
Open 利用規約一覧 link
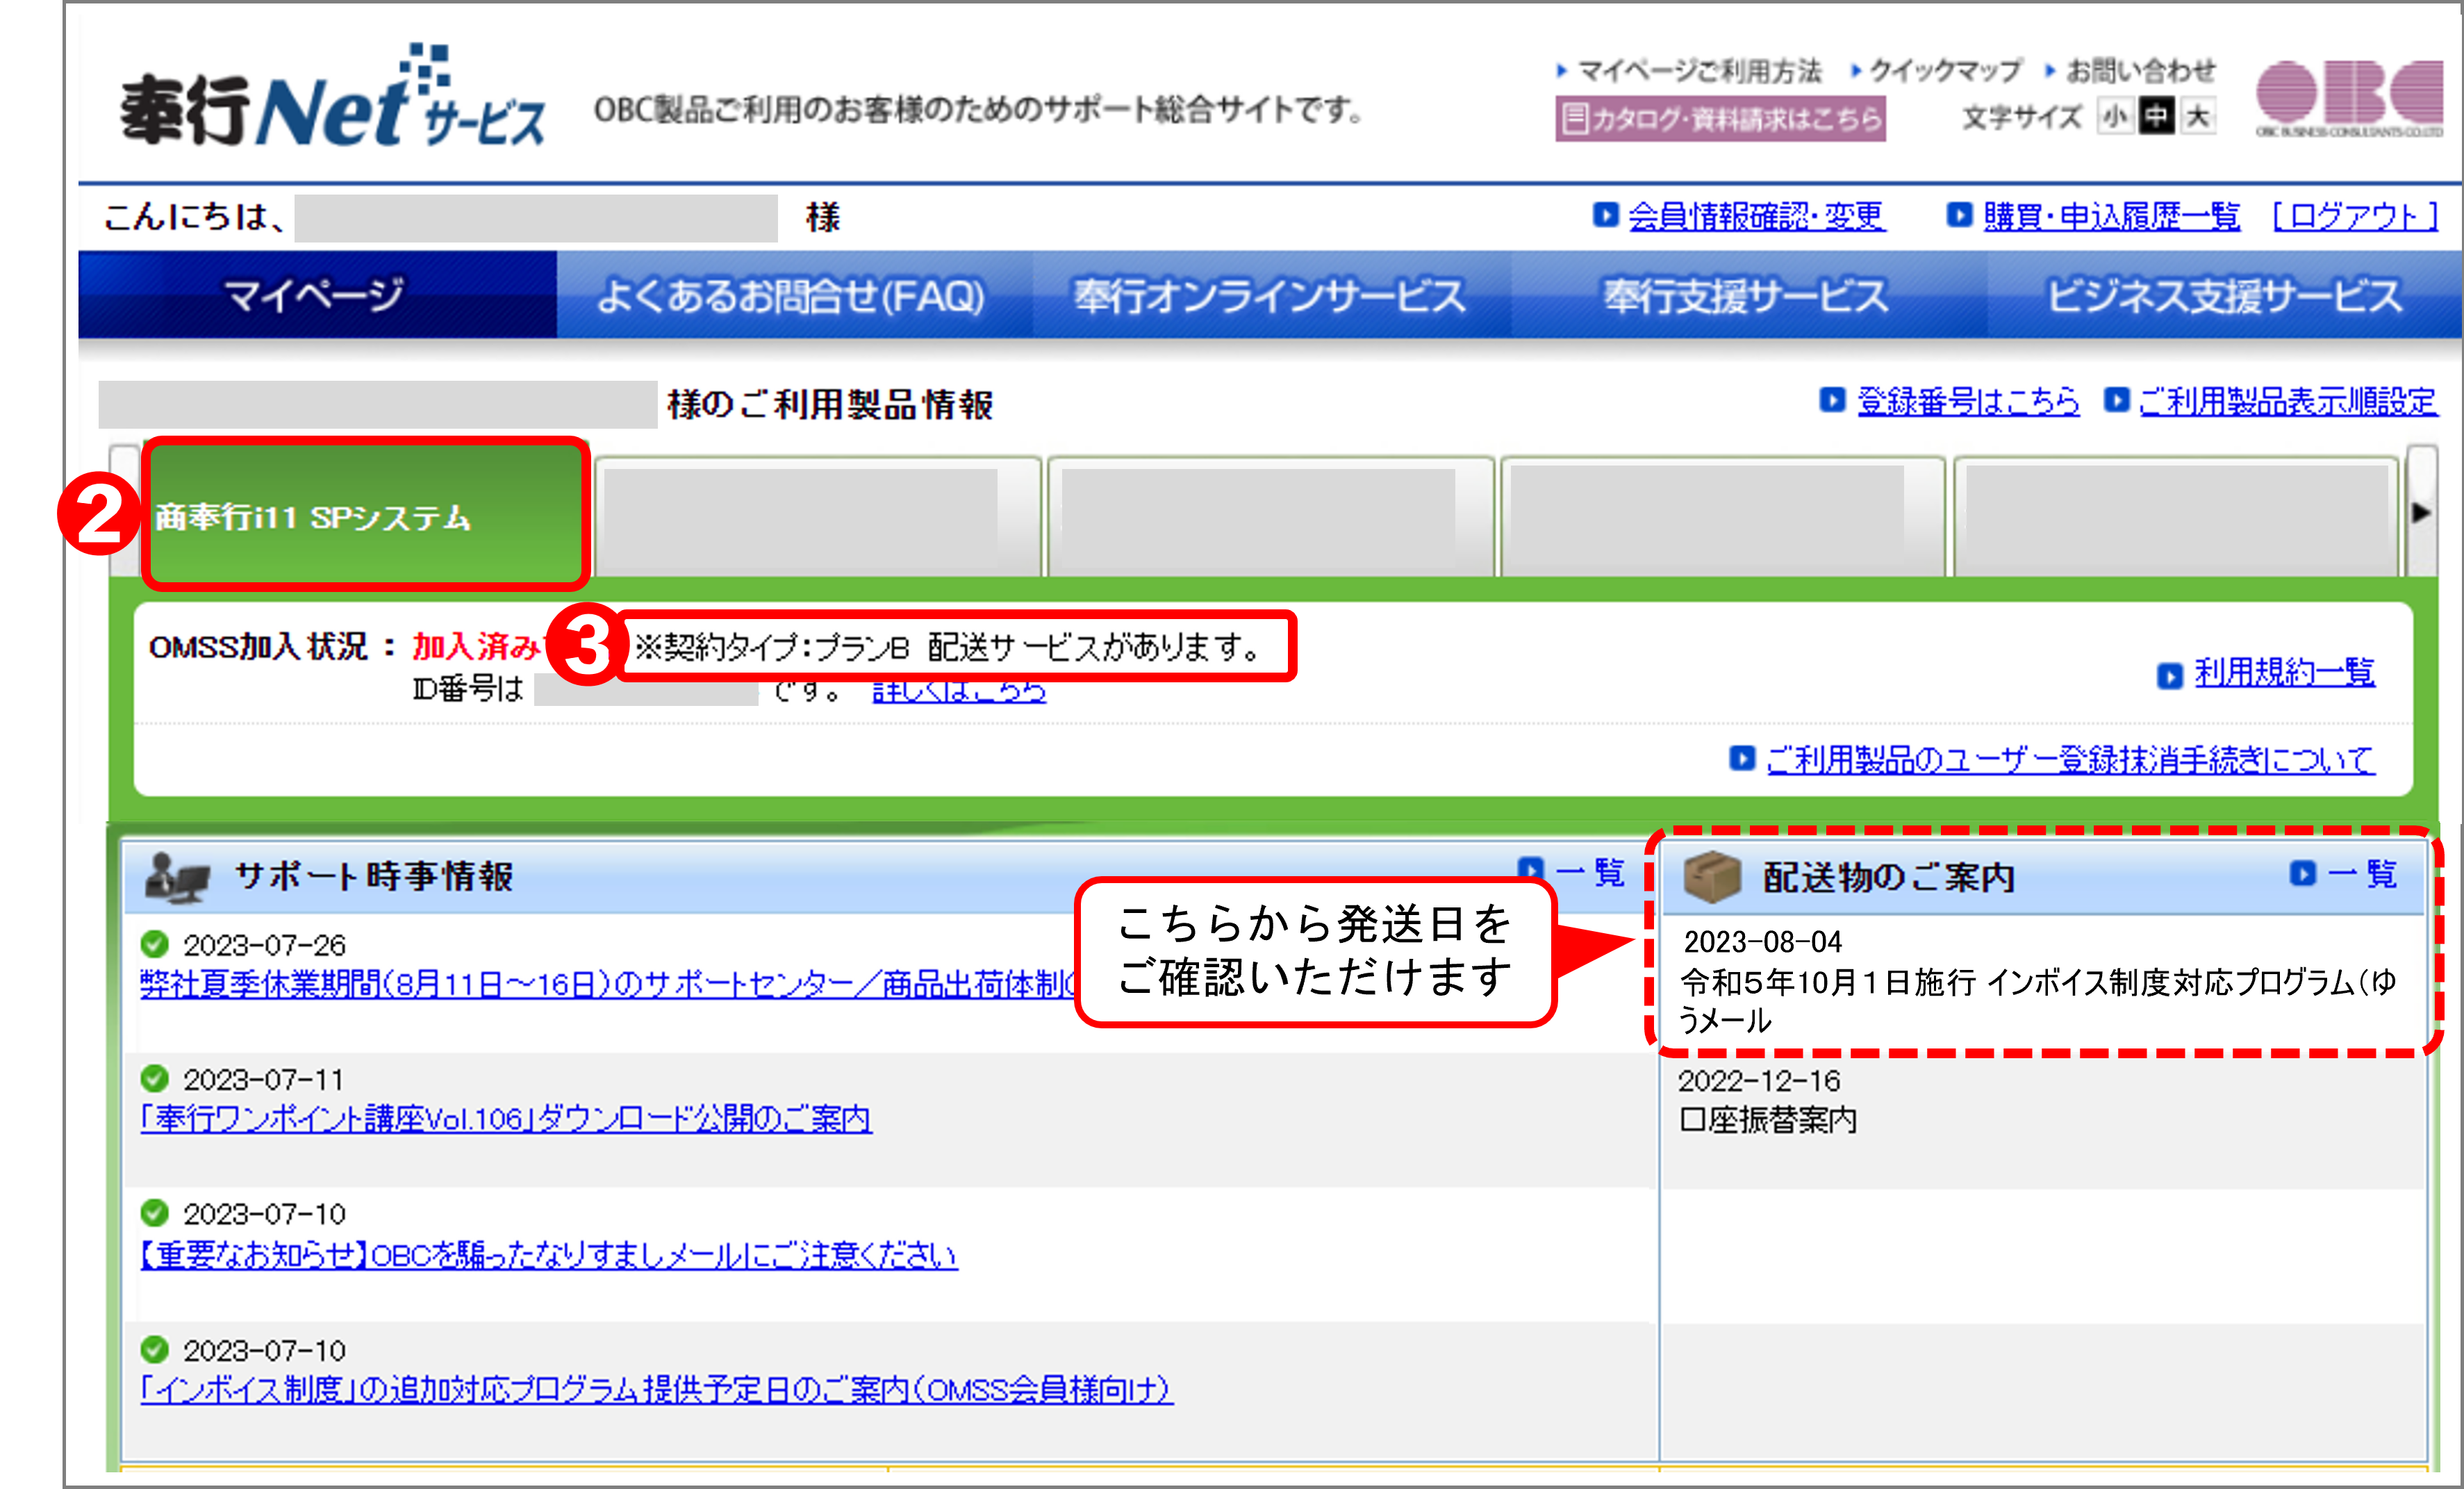tap(2284, 672)
